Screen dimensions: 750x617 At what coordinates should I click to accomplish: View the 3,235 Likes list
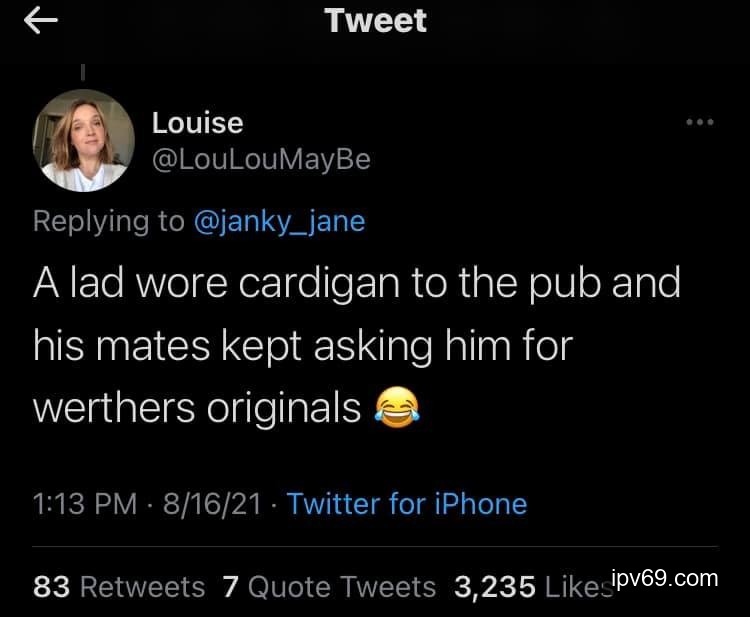click(x=530, y=587)
